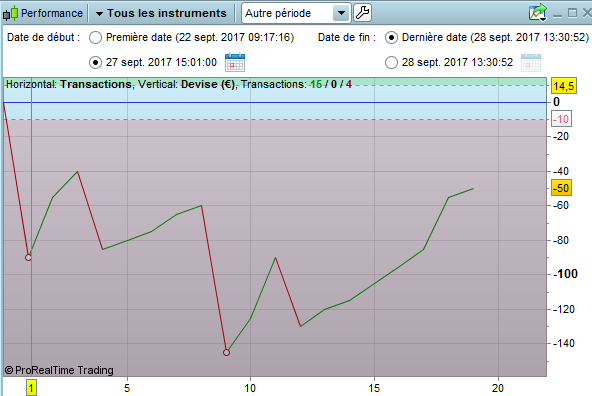Click the -50 yellow value label
The width and height of the screenshot is (592, 396).
point(561,188)
